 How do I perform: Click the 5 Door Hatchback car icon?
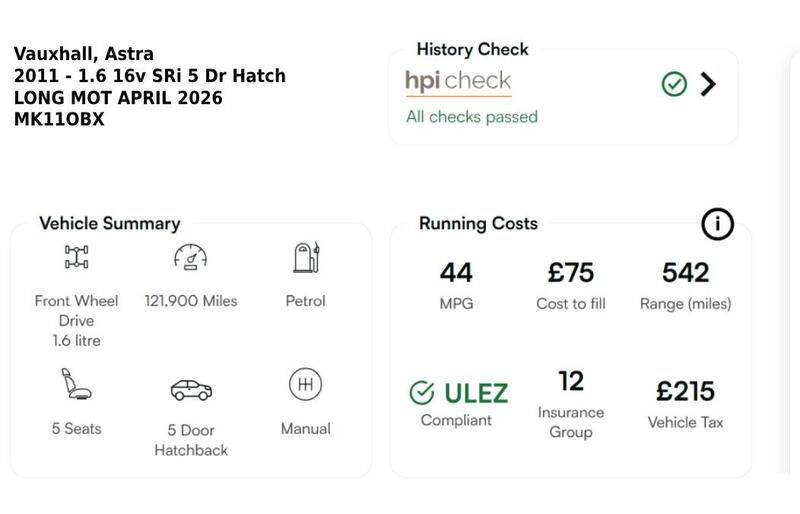point(191,390)
